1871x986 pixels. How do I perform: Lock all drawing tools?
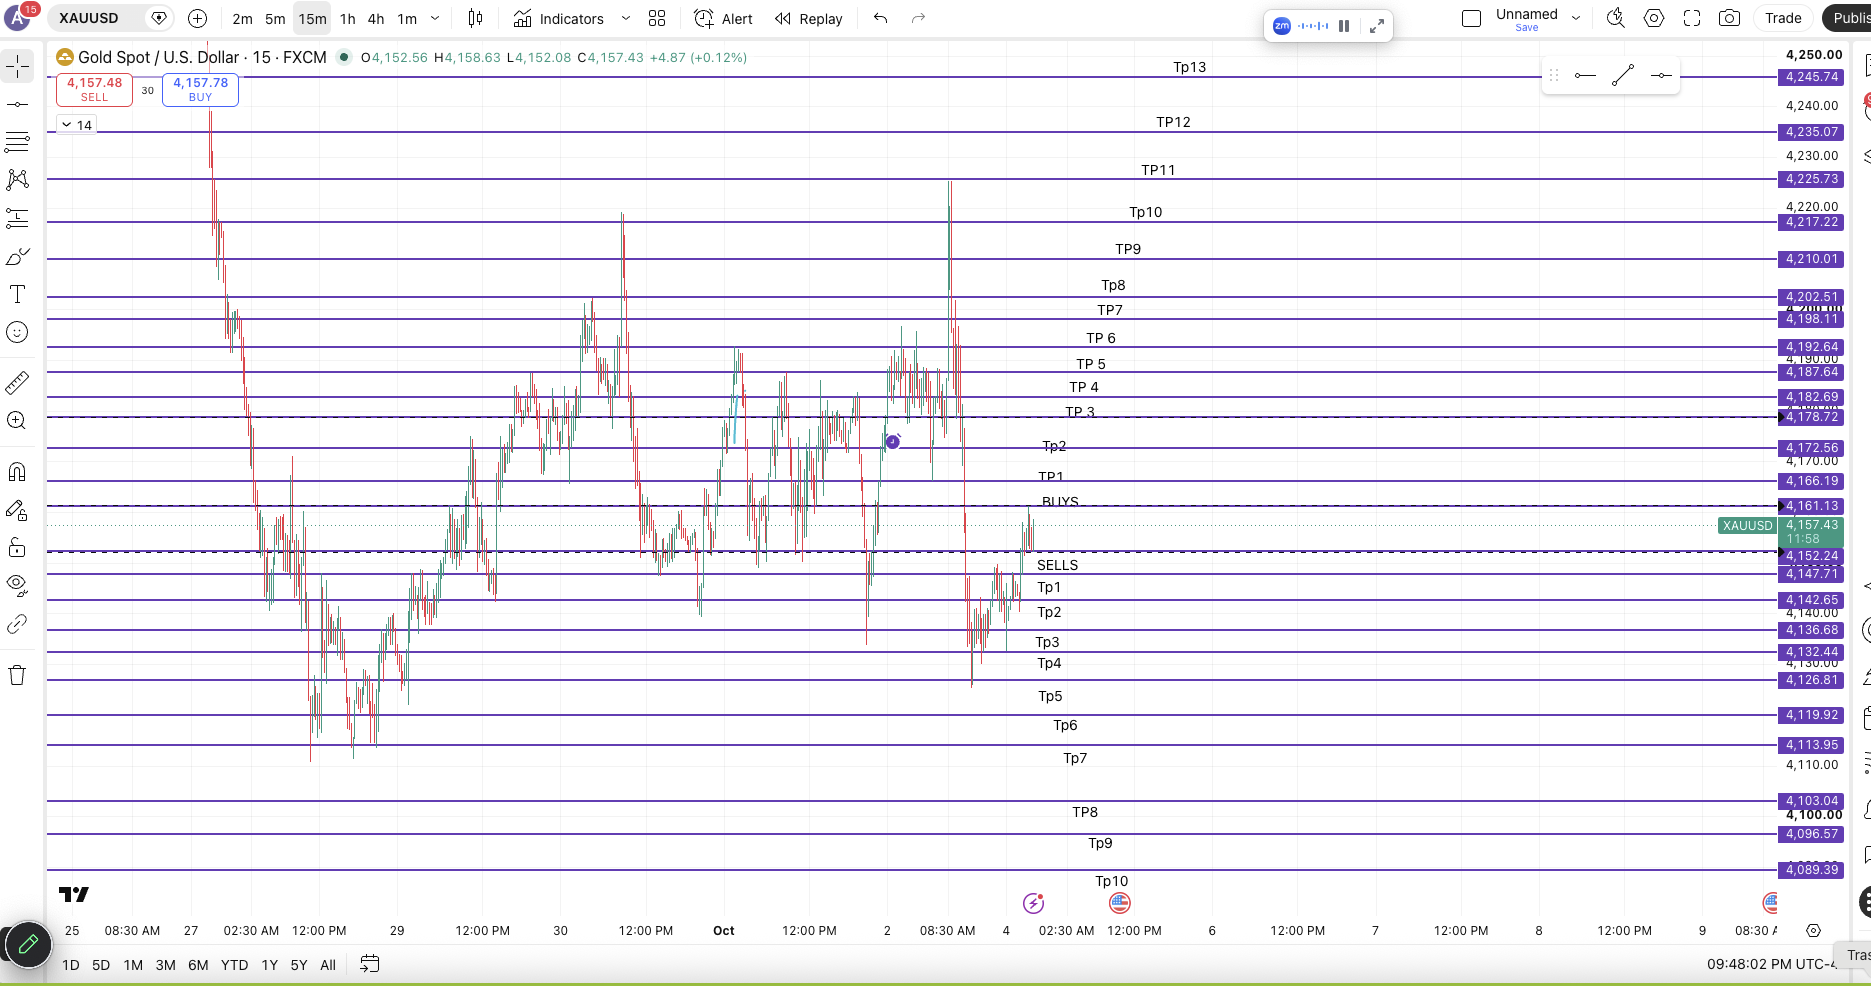18,547
